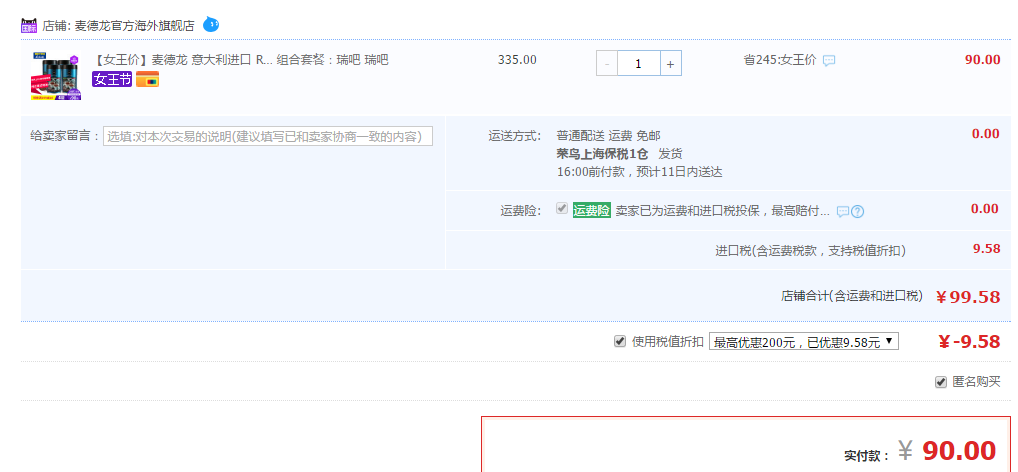Click the final payment amount ¥90.00

point(947,450)
